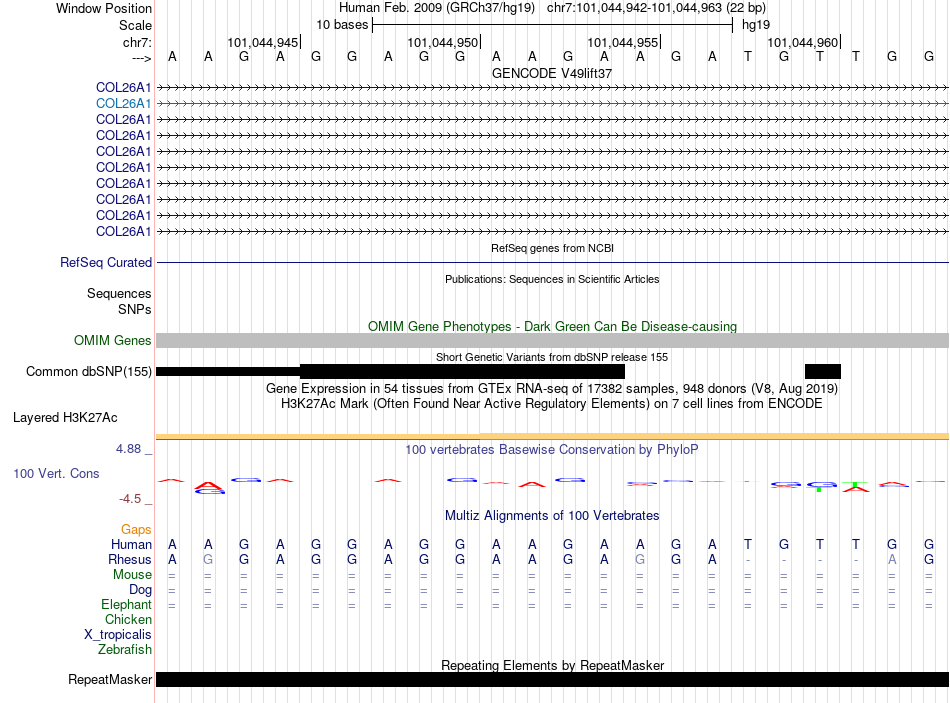This screenshot has width=950, height=703.
Task: Click the Chicken alignment row label
Action: point(128,619)
